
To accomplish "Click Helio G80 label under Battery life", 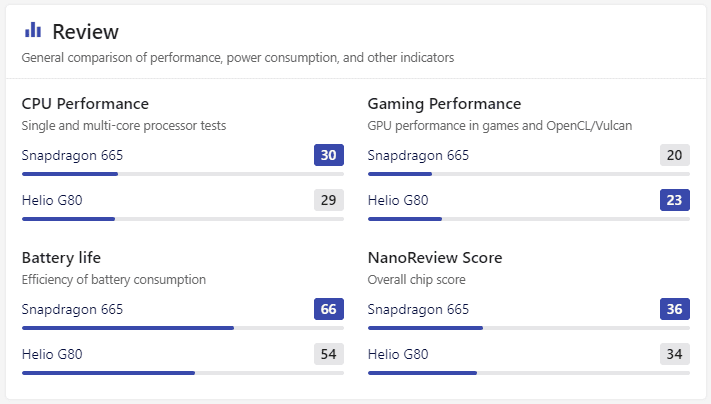I will [x=52, y=354].
